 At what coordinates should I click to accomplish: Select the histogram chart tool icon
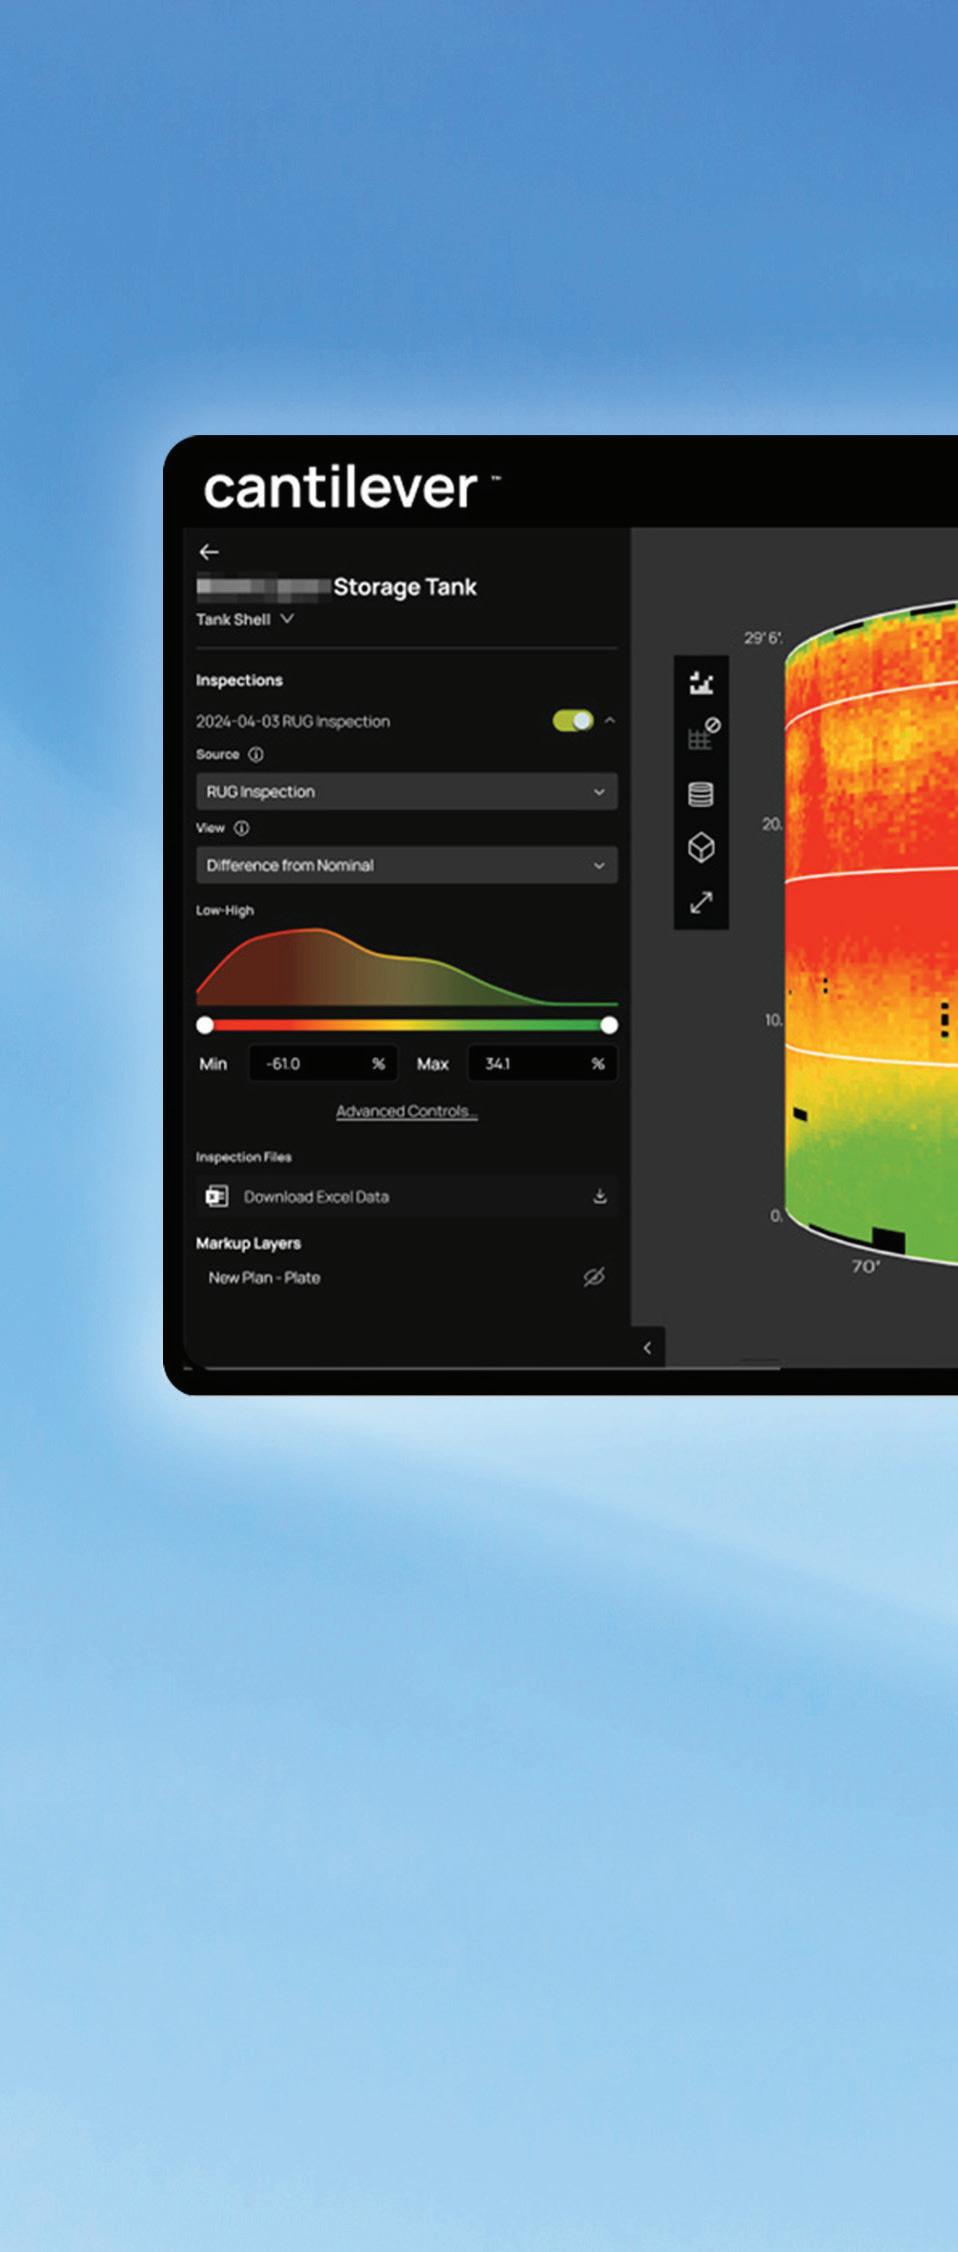[701, 683]
